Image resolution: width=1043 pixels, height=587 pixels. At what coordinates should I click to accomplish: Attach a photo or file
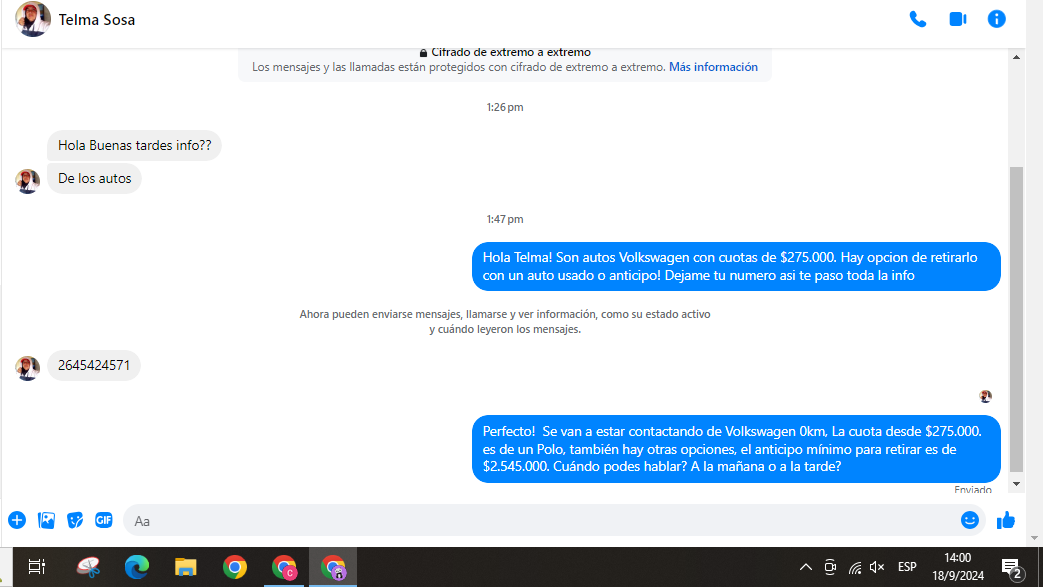[47, 520]
